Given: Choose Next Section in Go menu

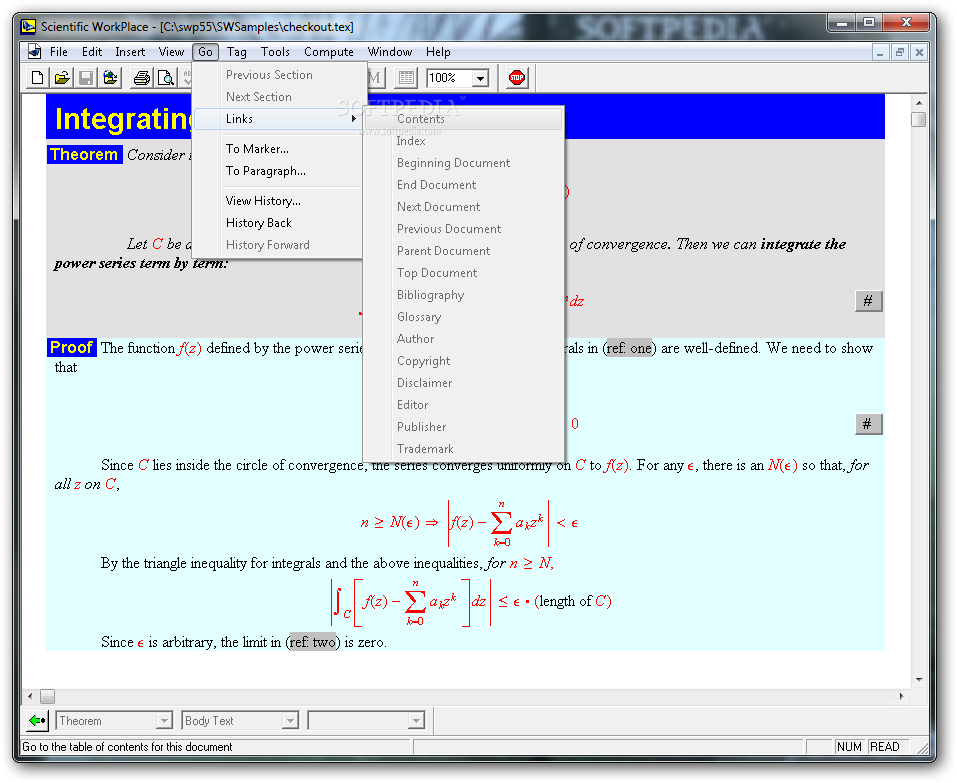Looking at the screenshot, I should (279, 96).
